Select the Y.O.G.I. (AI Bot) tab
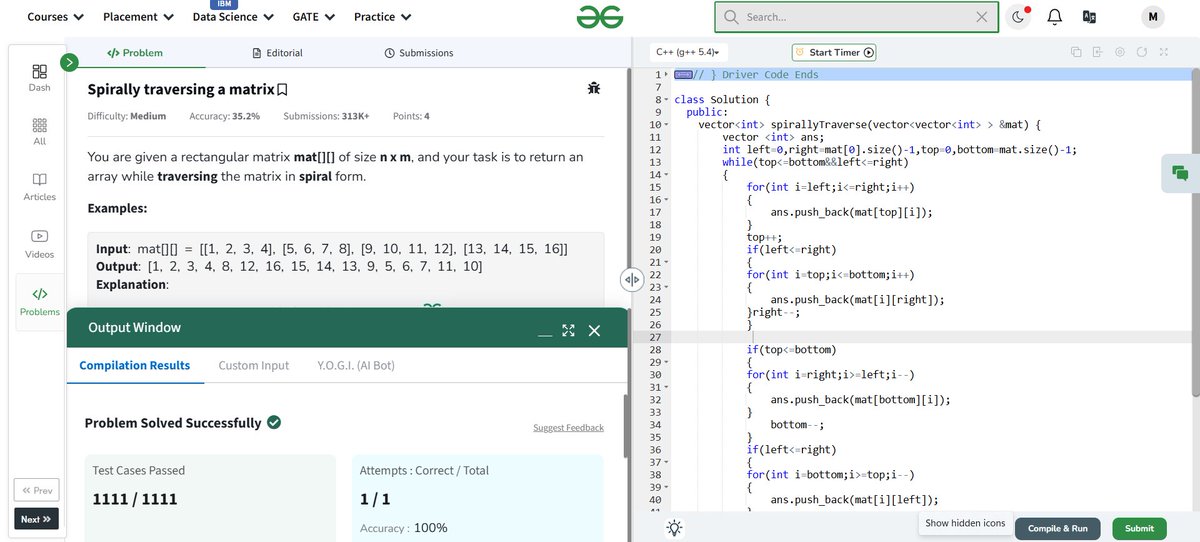This screenshot has width=1200, height=542. coord(356,365)
